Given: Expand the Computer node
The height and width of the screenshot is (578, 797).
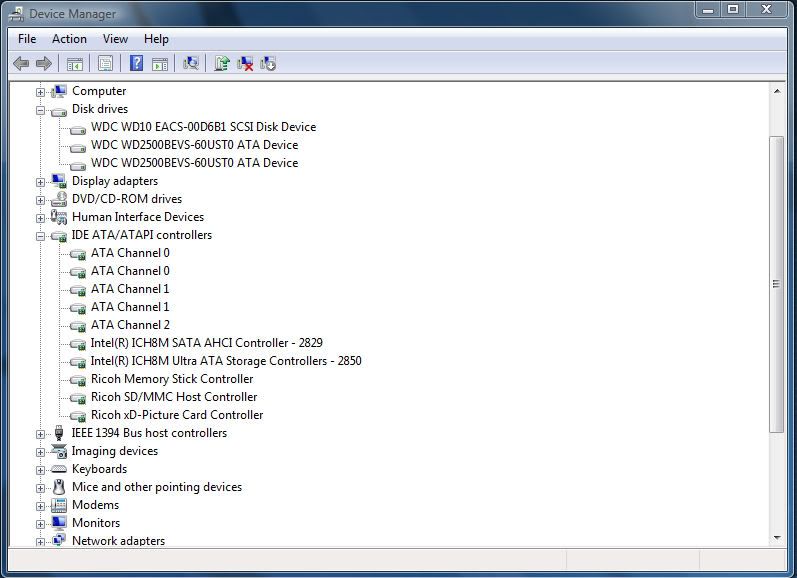Looking at the screenshot, I should (x=40, y=92).
